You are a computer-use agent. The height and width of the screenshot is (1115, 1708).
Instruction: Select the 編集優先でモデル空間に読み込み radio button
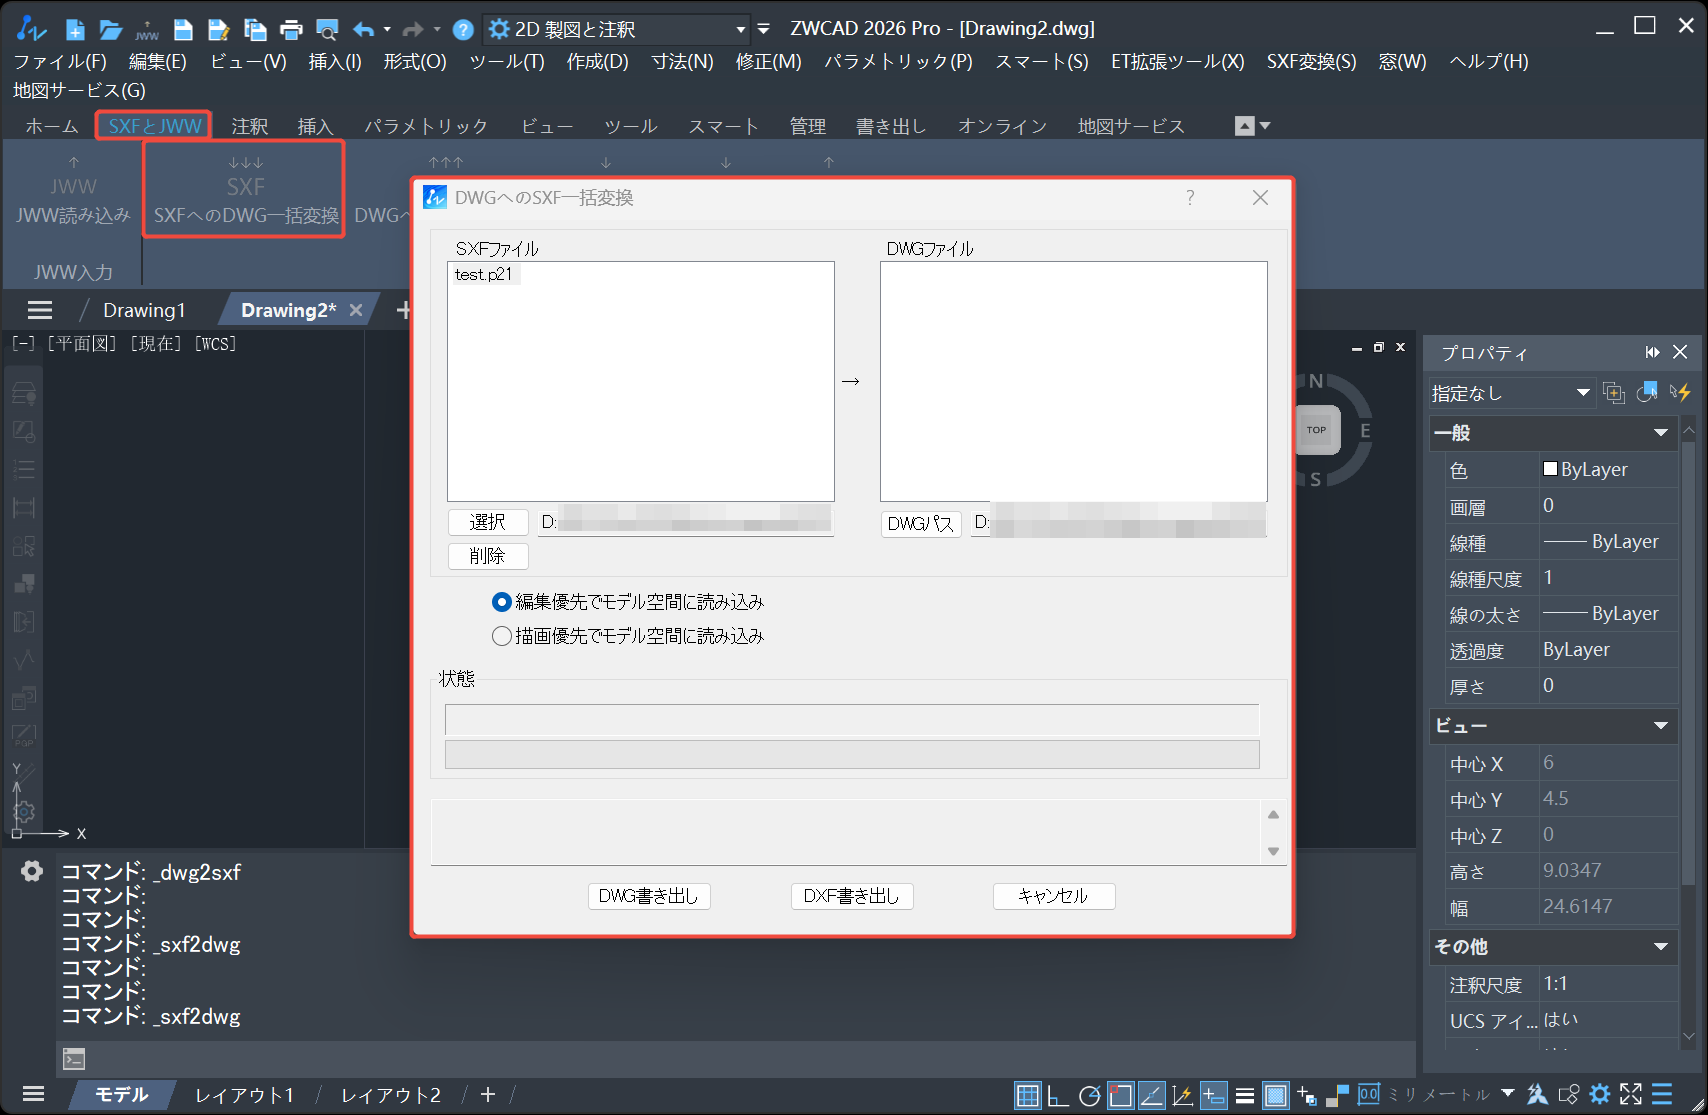tap(501, 602)
